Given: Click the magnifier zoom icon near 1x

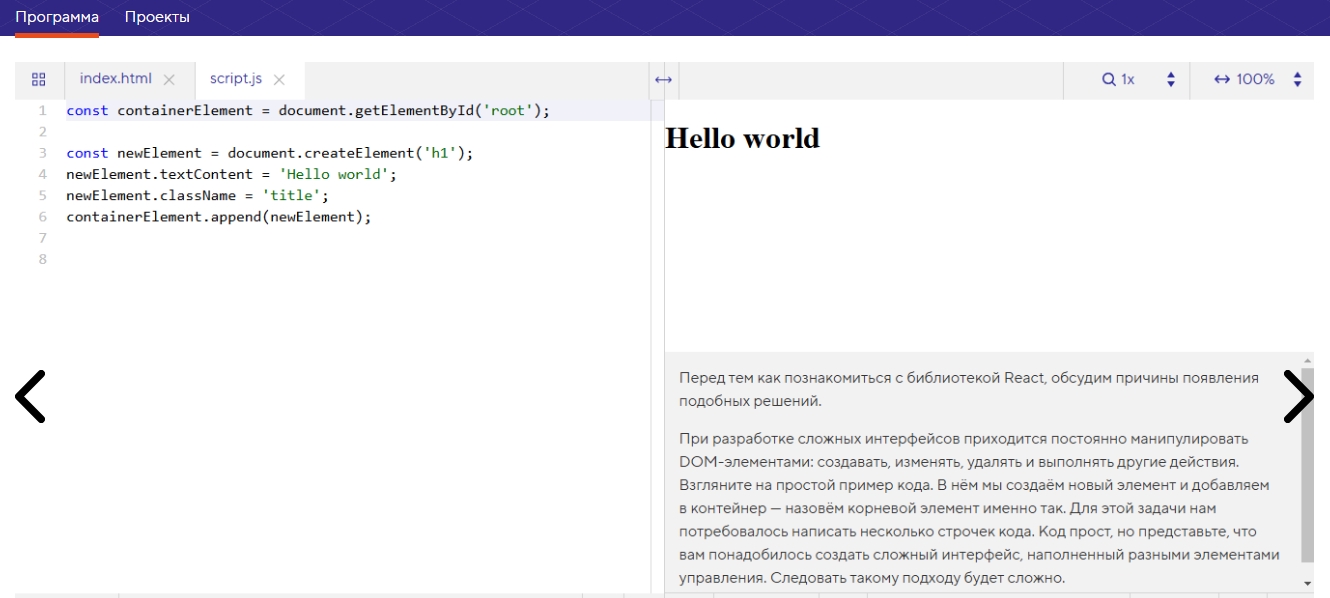Looking at the screenshot, I should pos(1107,78).
